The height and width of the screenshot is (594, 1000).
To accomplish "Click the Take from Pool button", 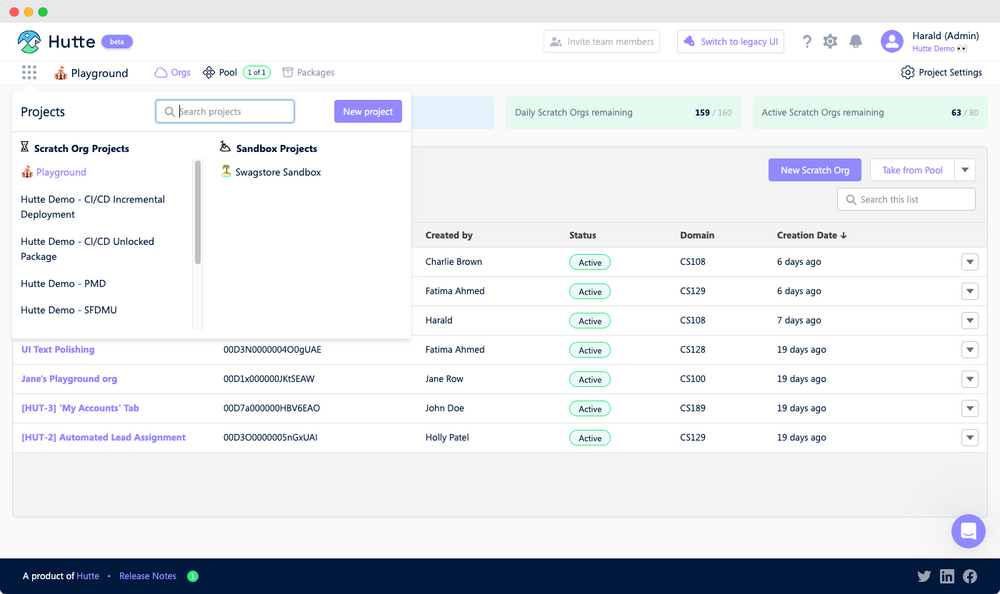I will pyautogui.click(x=912, y=170).
